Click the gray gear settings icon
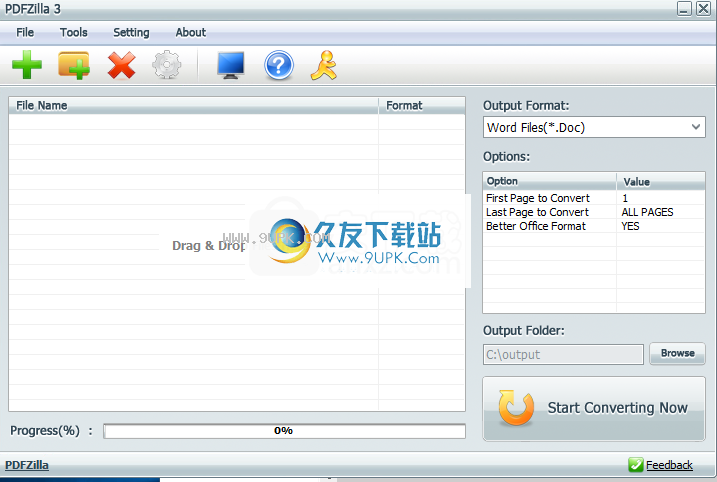The width and height of the screenshot is (717, 482). 167,65
